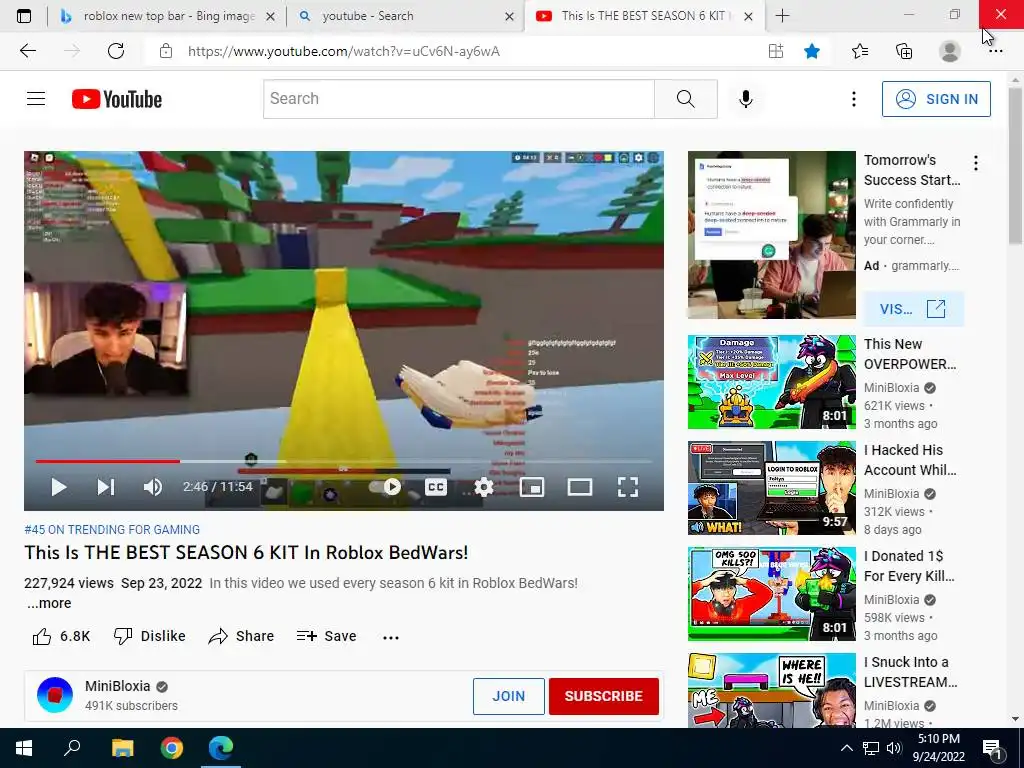Turn on closed captions
1024x768 pixels.
436,487
